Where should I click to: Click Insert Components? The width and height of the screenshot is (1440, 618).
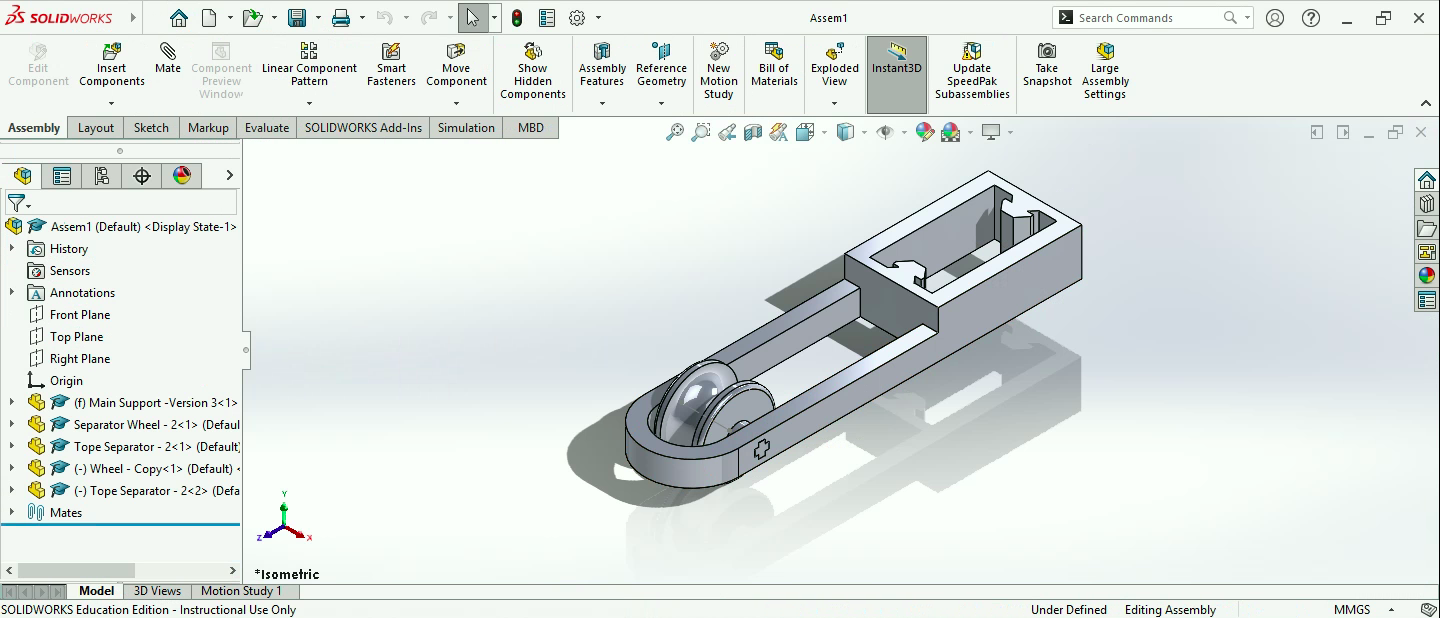point(112,65)
